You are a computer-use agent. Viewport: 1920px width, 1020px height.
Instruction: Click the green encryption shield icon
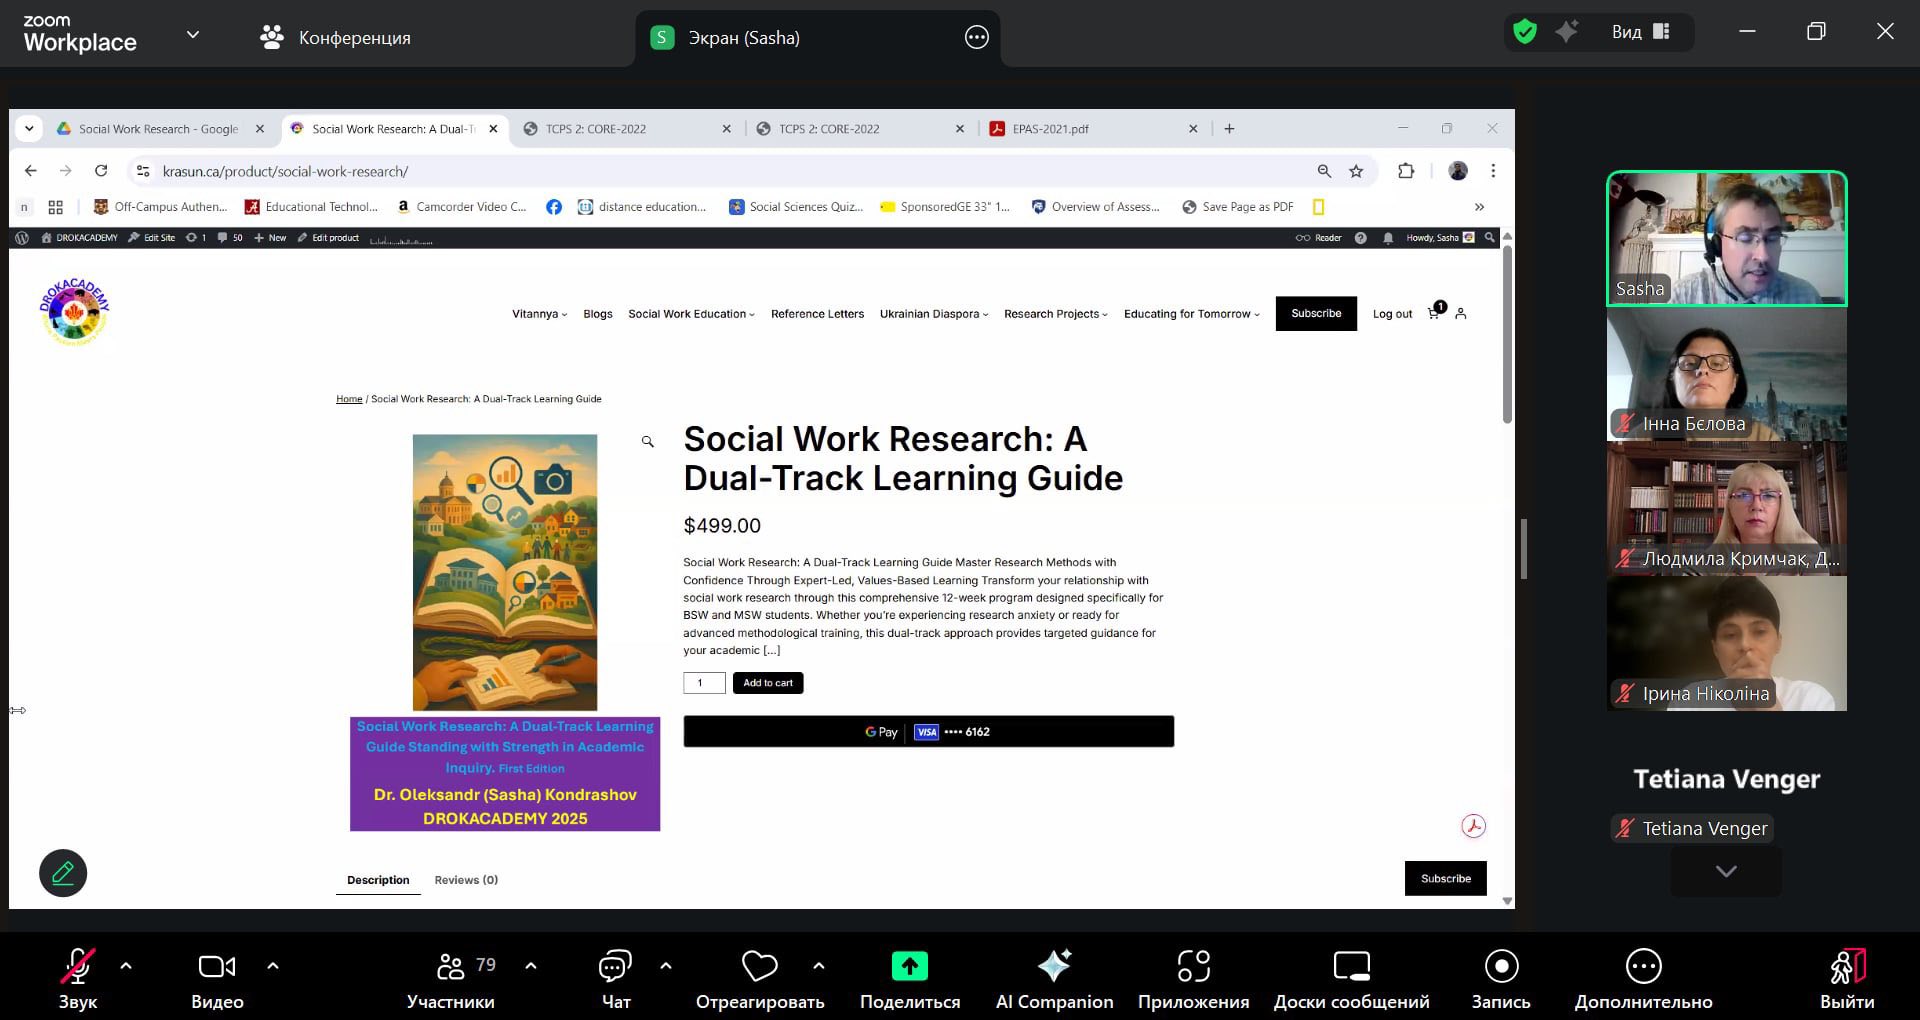point(1524,32)
